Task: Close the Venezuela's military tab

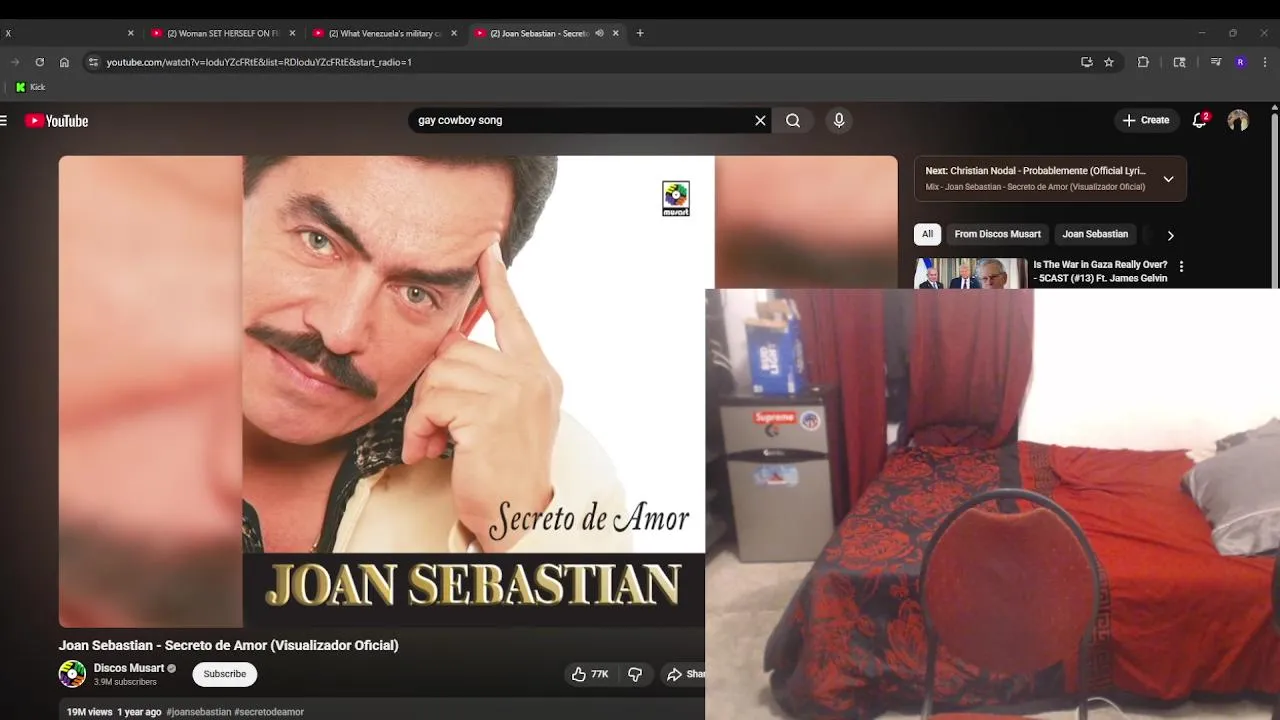Action: click(x=454, y=33)
